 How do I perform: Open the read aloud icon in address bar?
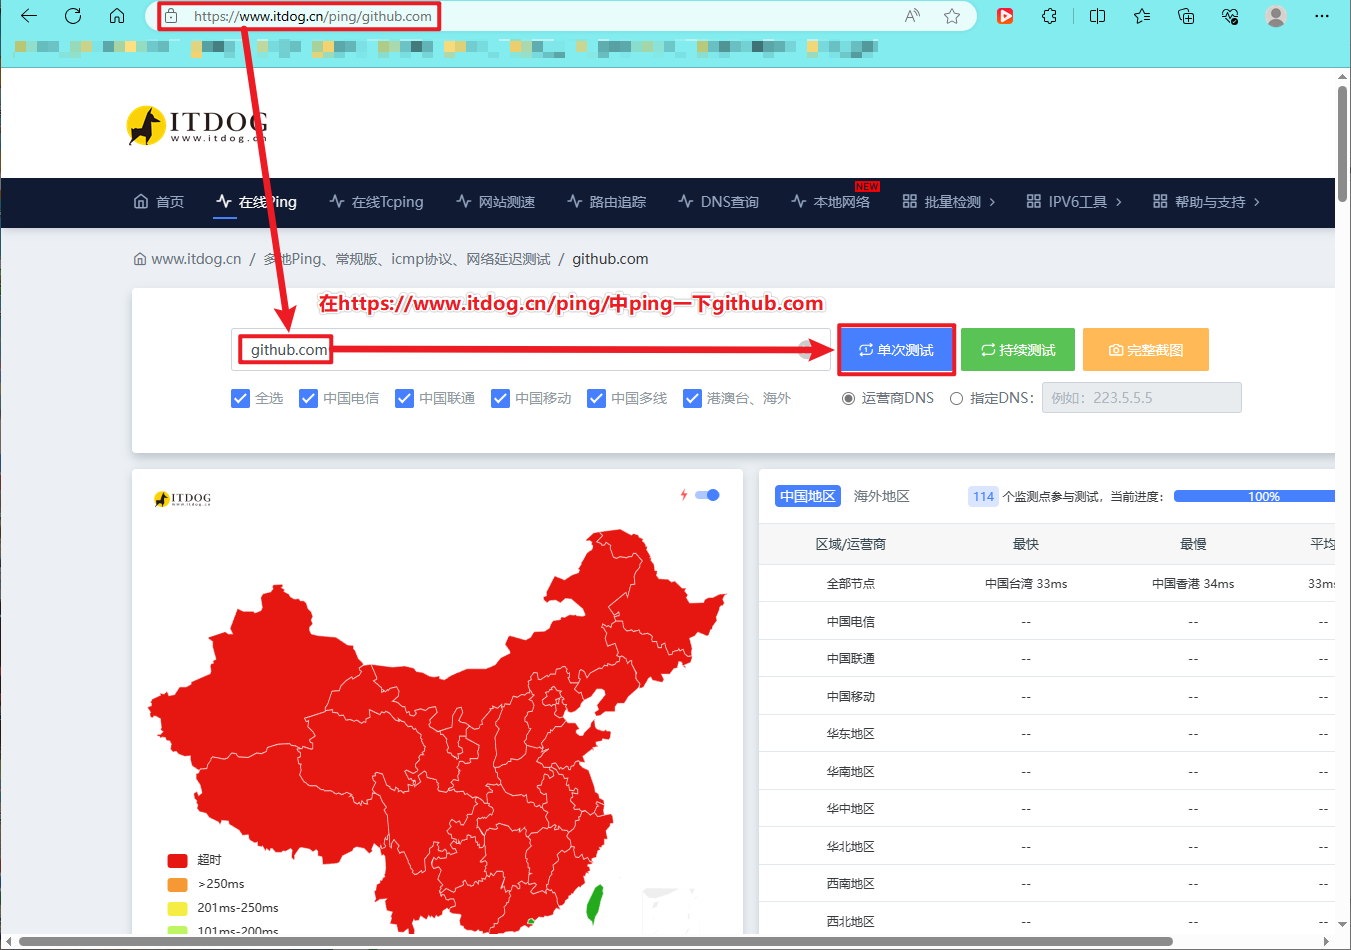coord(912,16)
